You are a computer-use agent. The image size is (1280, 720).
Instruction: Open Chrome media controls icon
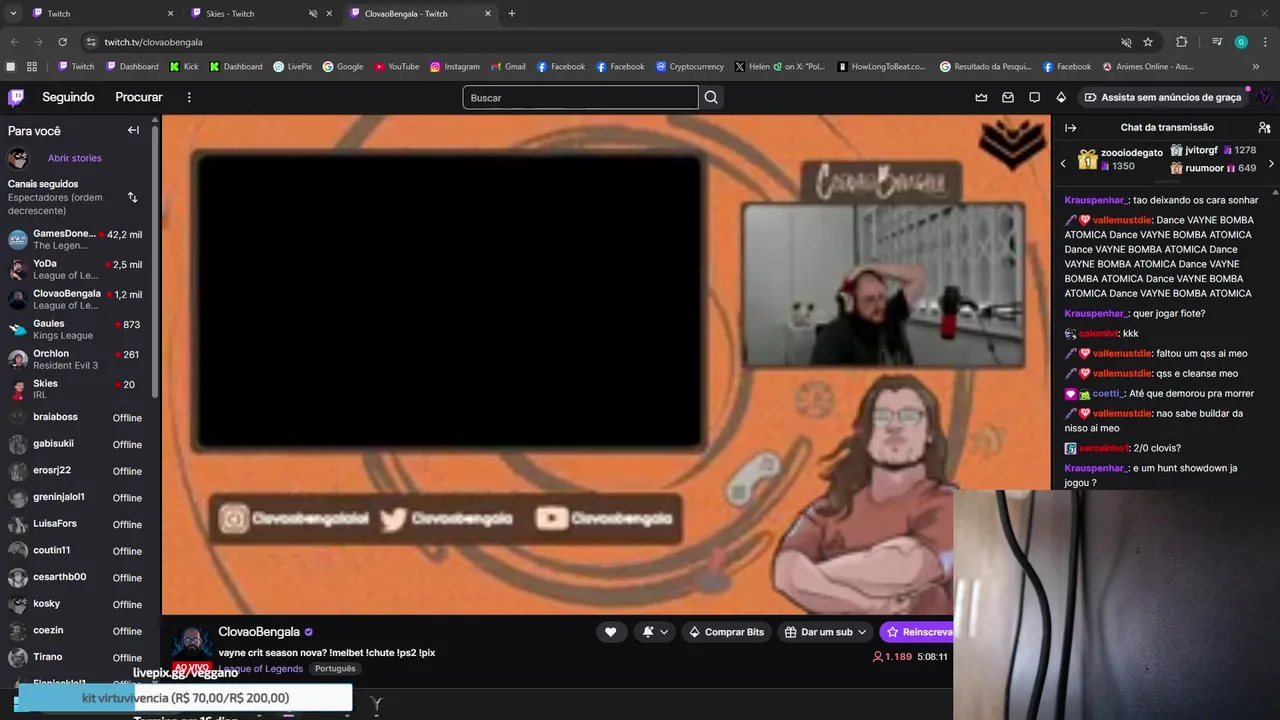tap(1217, 42)
